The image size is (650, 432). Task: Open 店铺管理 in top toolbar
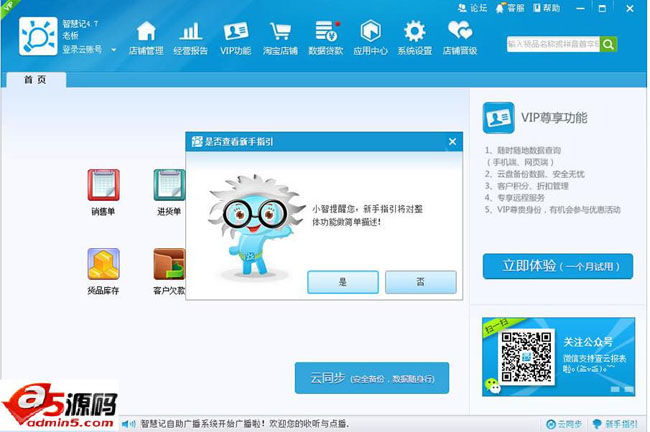146,38
